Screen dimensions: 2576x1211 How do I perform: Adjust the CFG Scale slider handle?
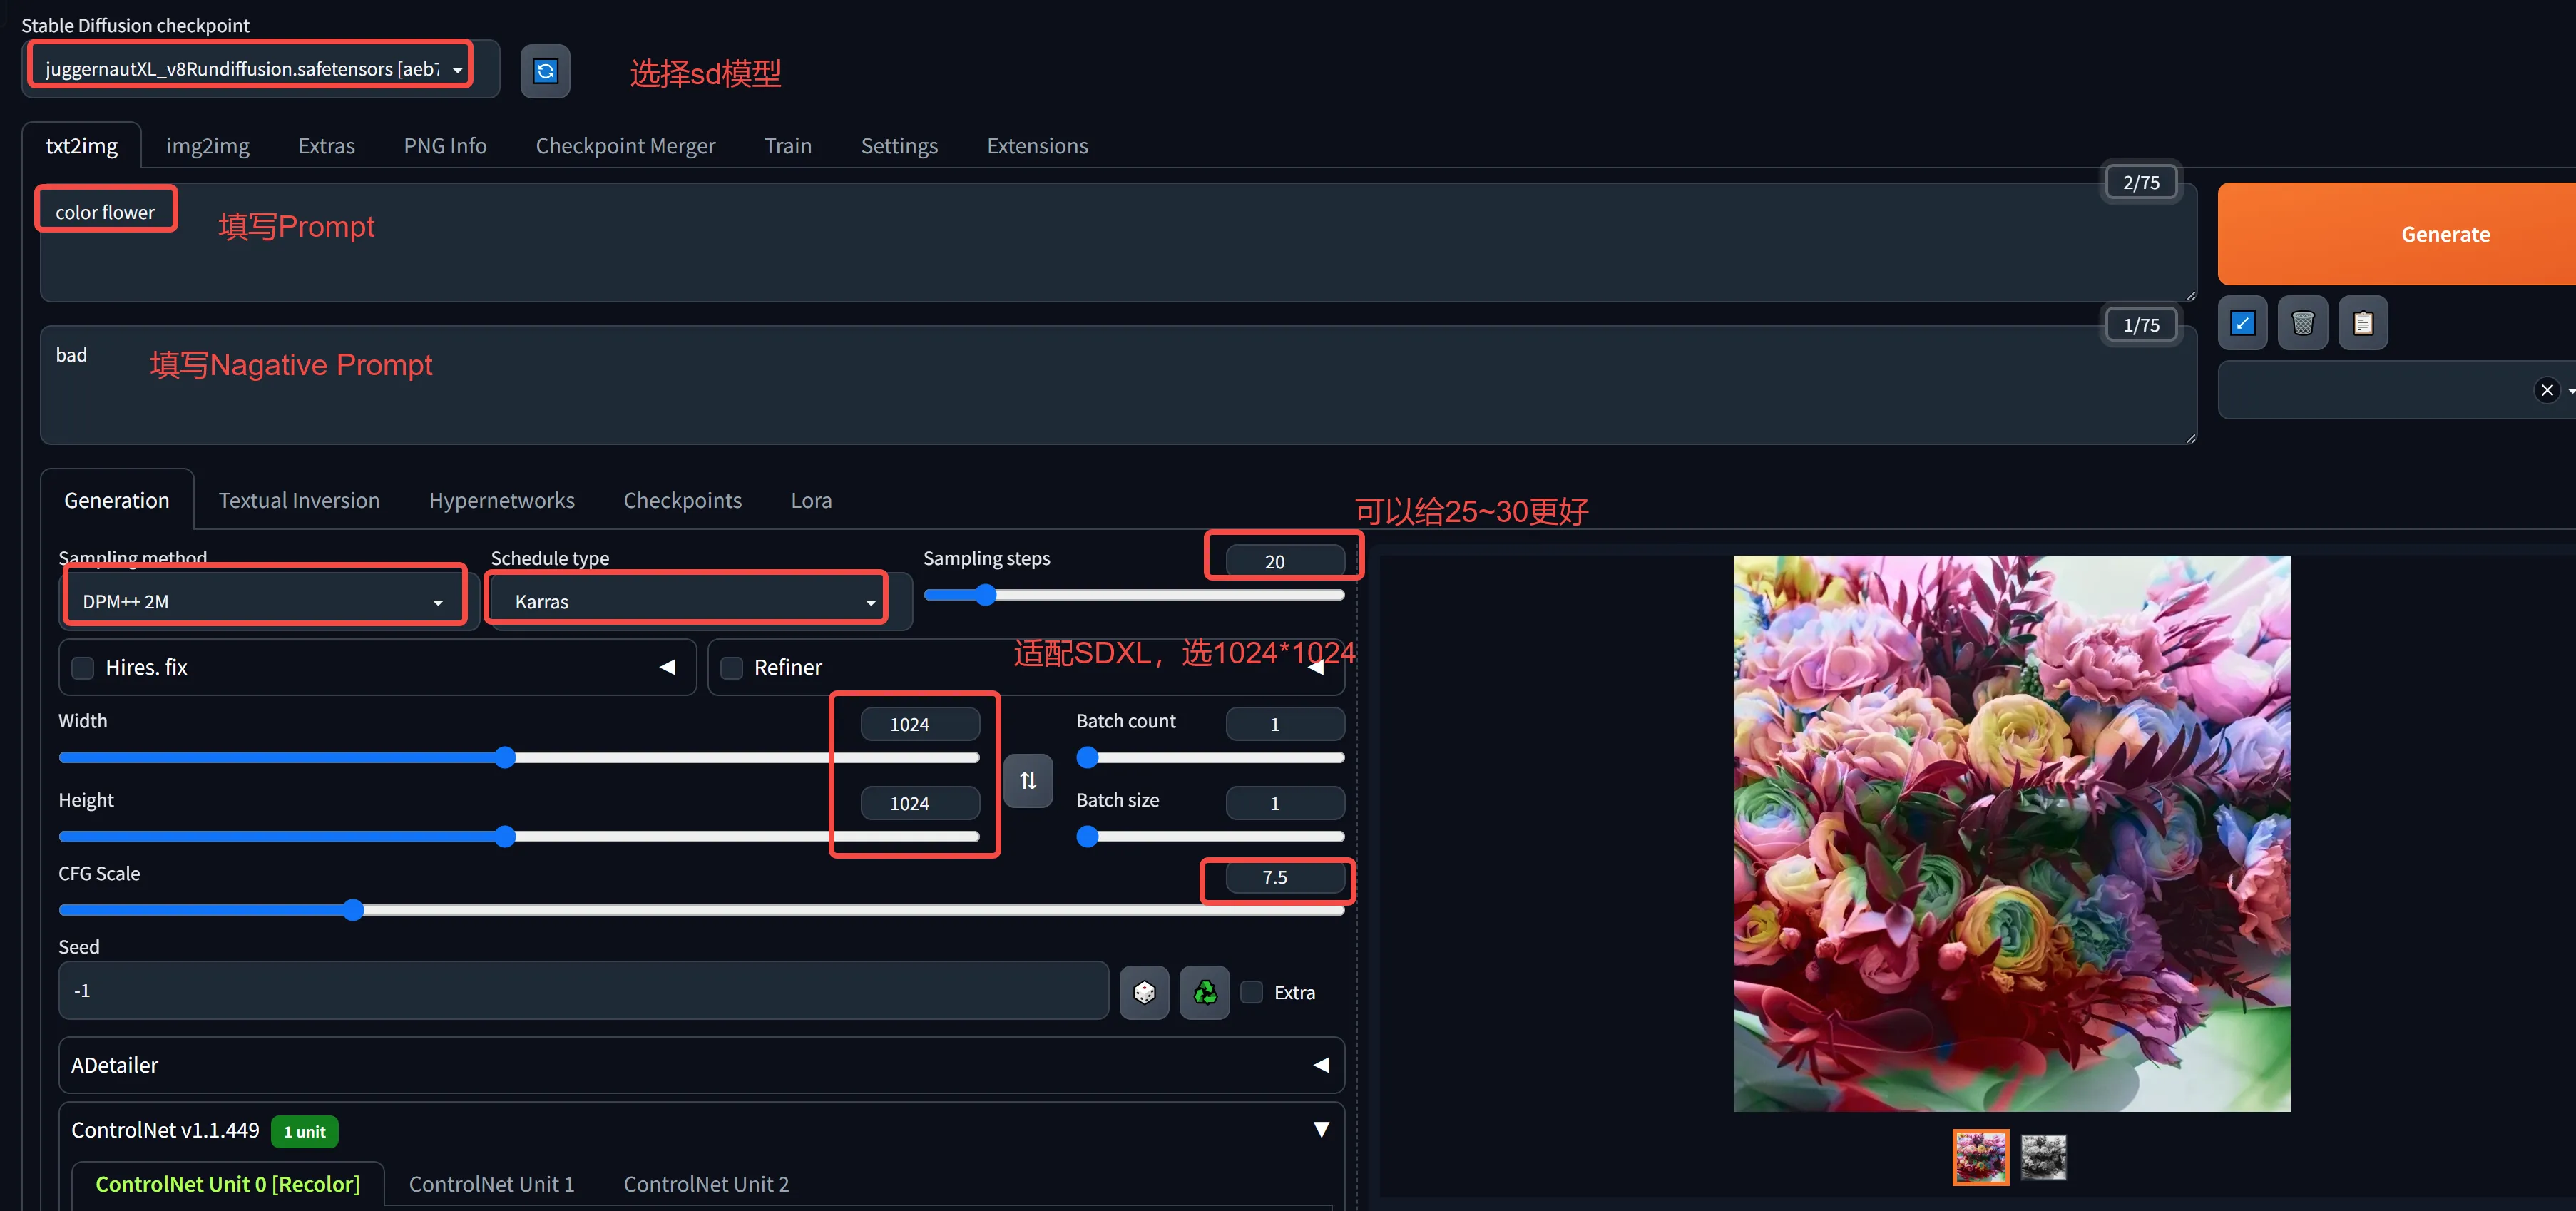(353, 910)
